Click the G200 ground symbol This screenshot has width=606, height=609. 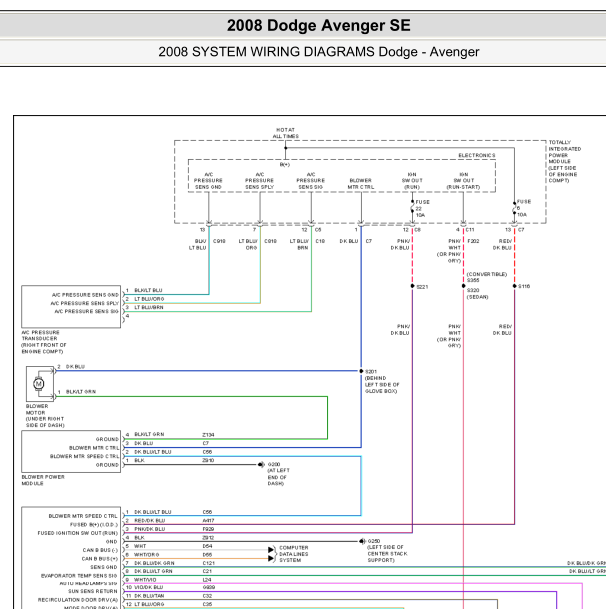pos(261,464)
